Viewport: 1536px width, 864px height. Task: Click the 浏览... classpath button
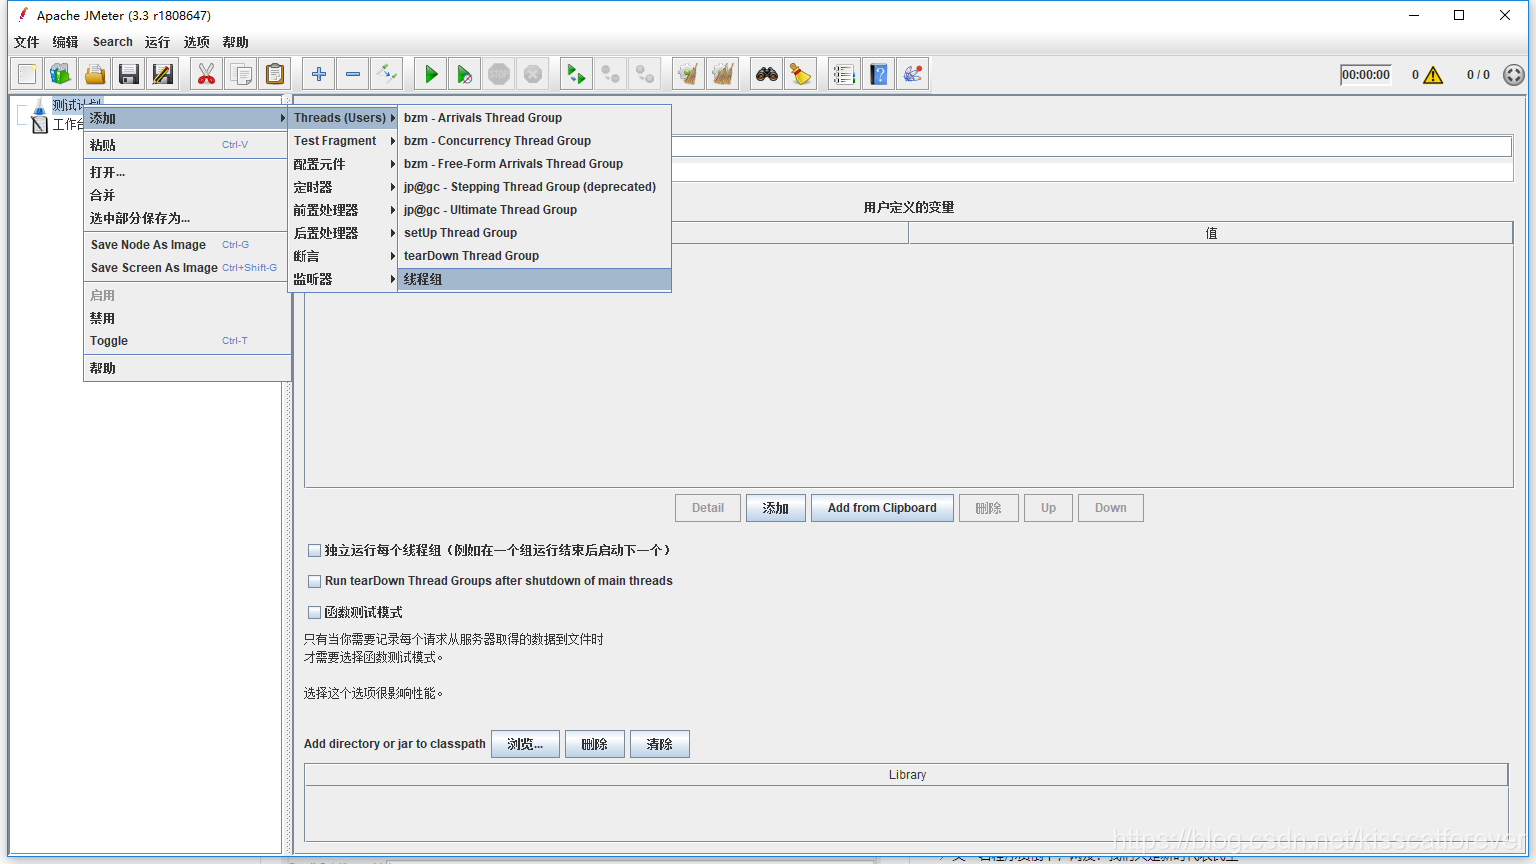point(525,744)
